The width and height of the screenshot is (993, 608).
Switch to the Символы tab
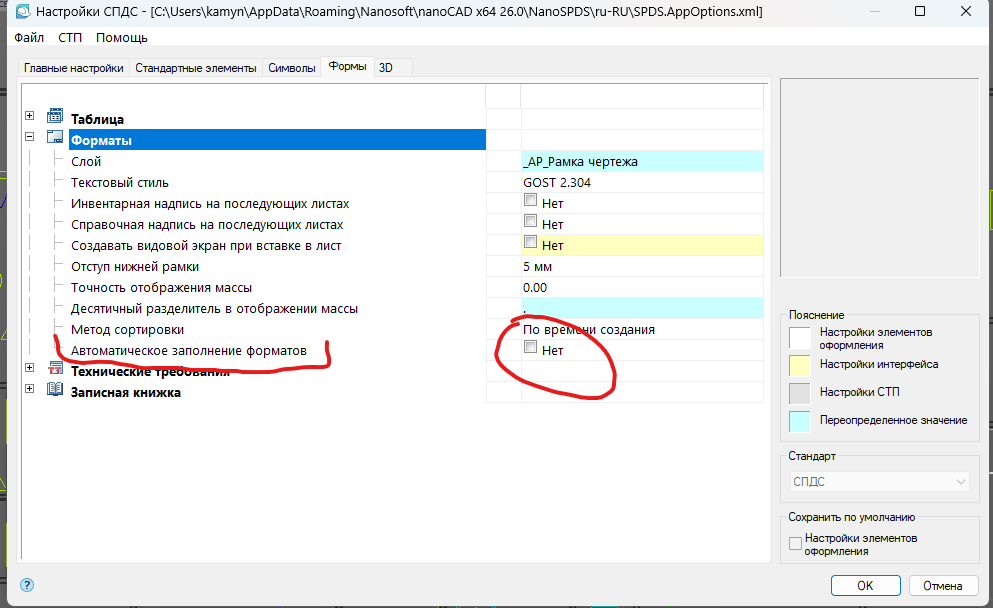coord(292,68)
